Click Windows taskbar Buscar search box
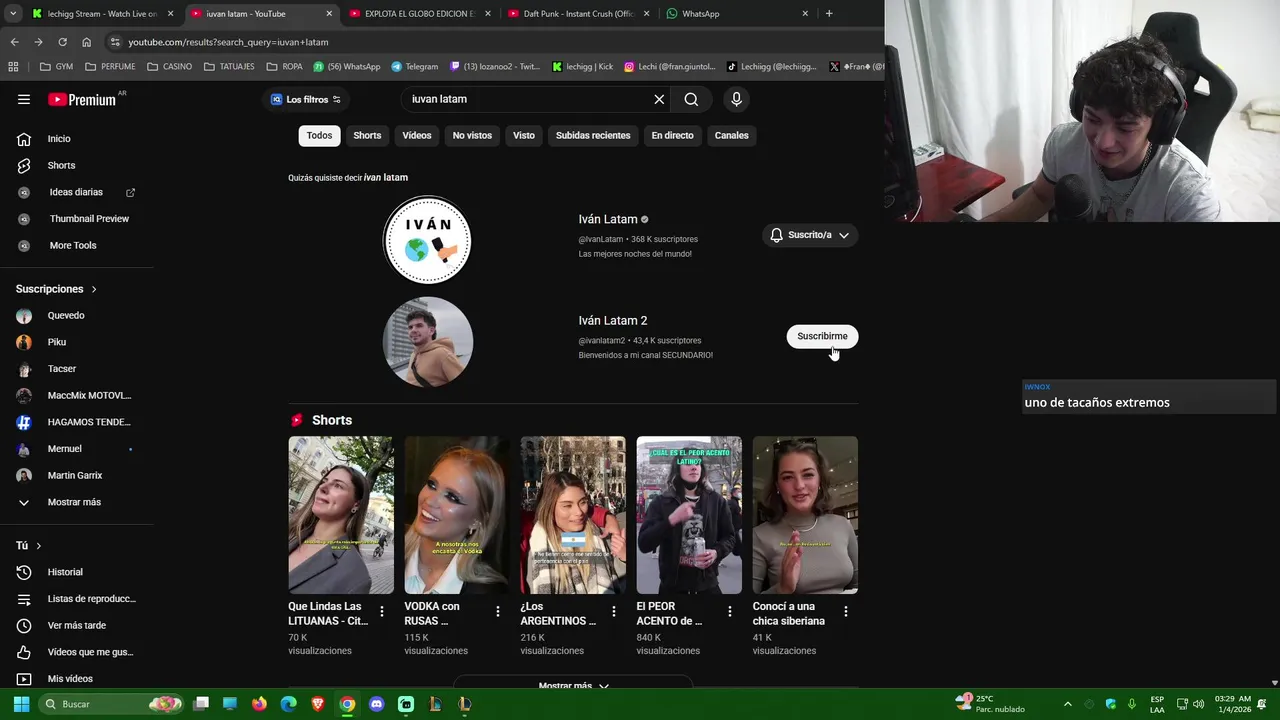The height and width of the screenshot is (720, 1280). click(x=111, y=704)
